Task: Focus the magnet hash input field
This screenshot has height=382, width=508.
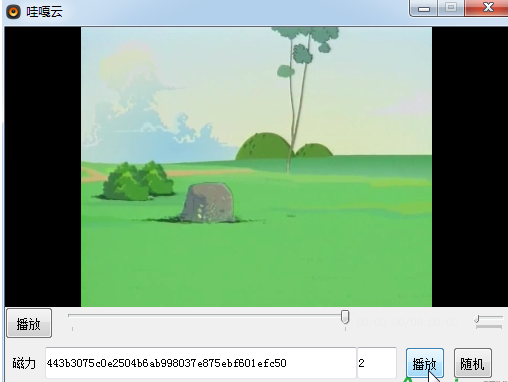Action: click(201, 363)
